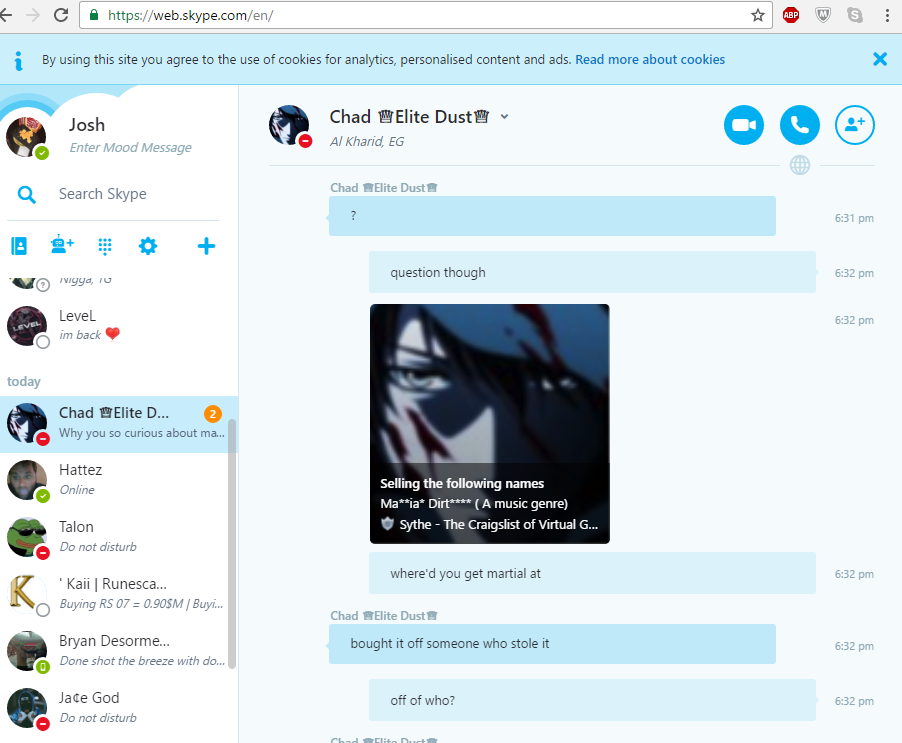902x743 pixels.
Task: Click the 'off of who?' message
Action: click(x=593, y=700)
